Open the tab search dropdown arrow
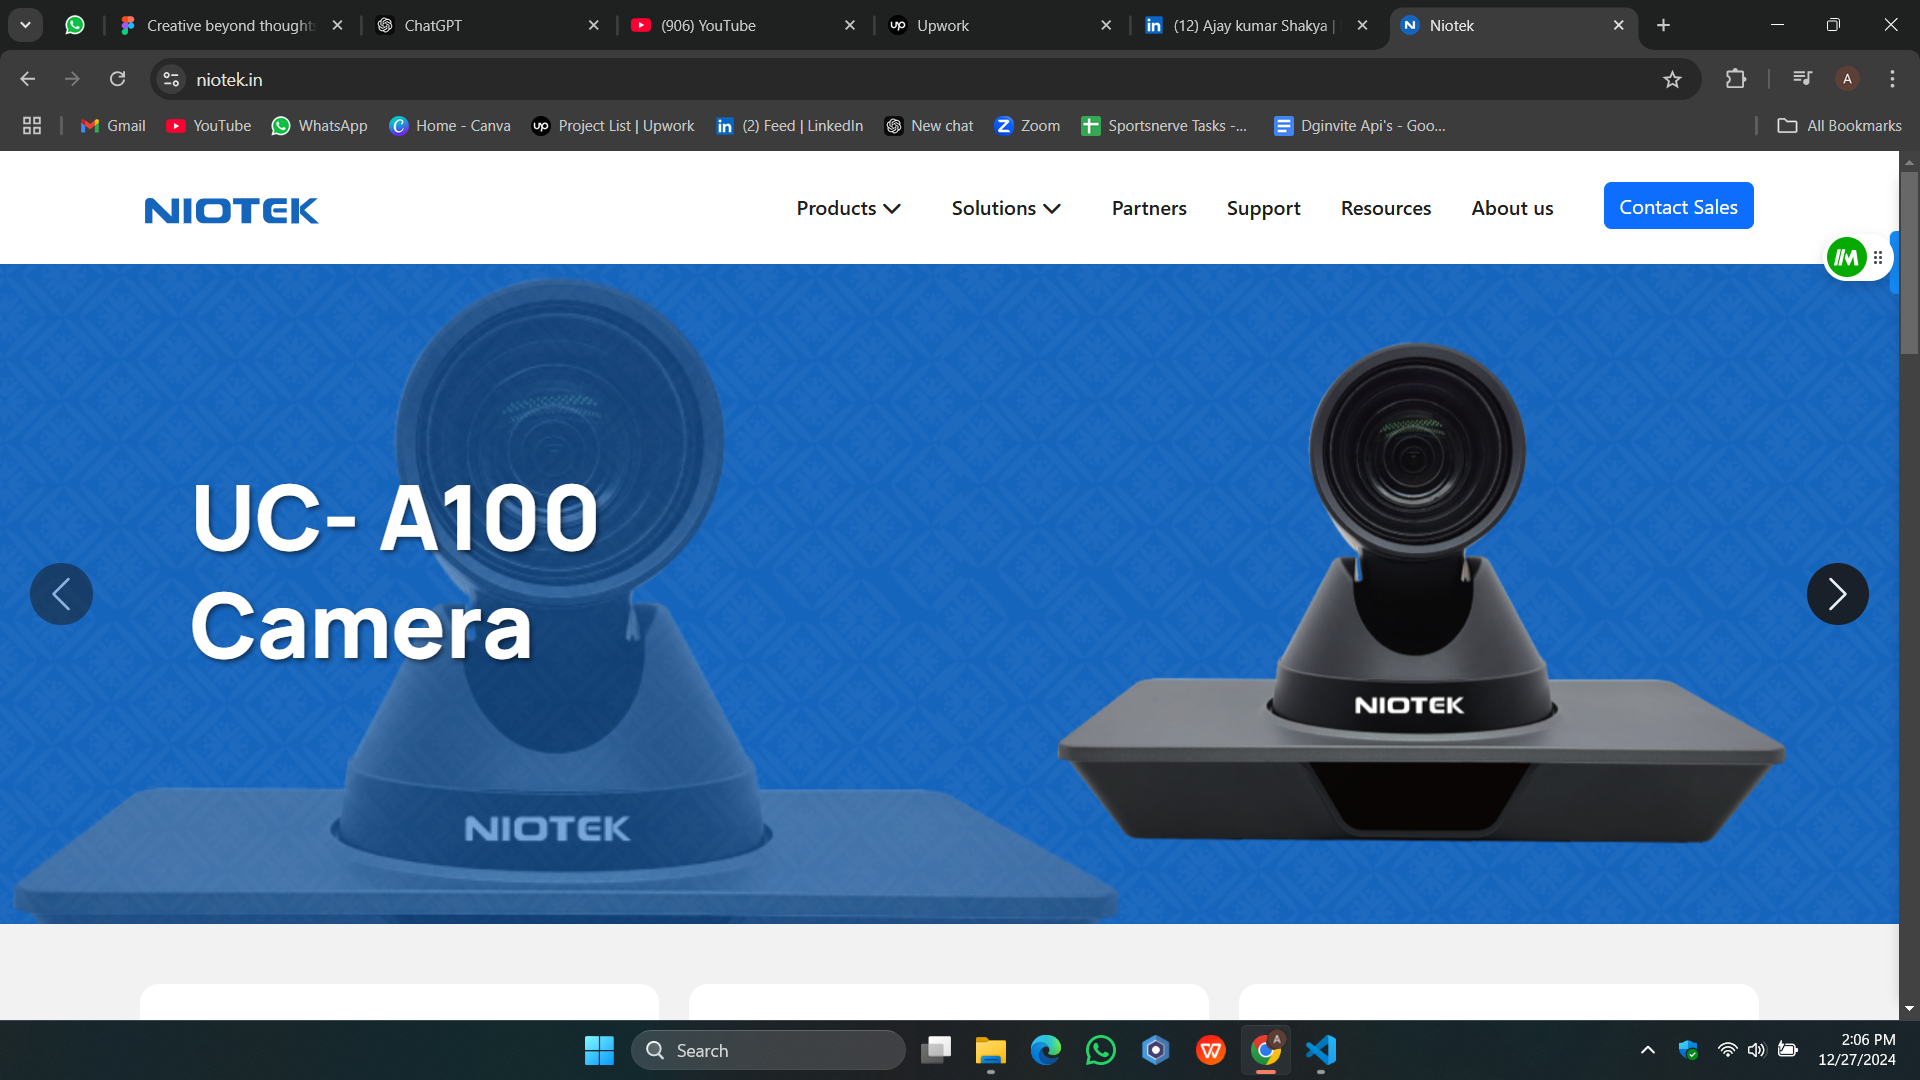Image resolution: width=1920 pixels, height=1080 pixels. tap(26, 25)
